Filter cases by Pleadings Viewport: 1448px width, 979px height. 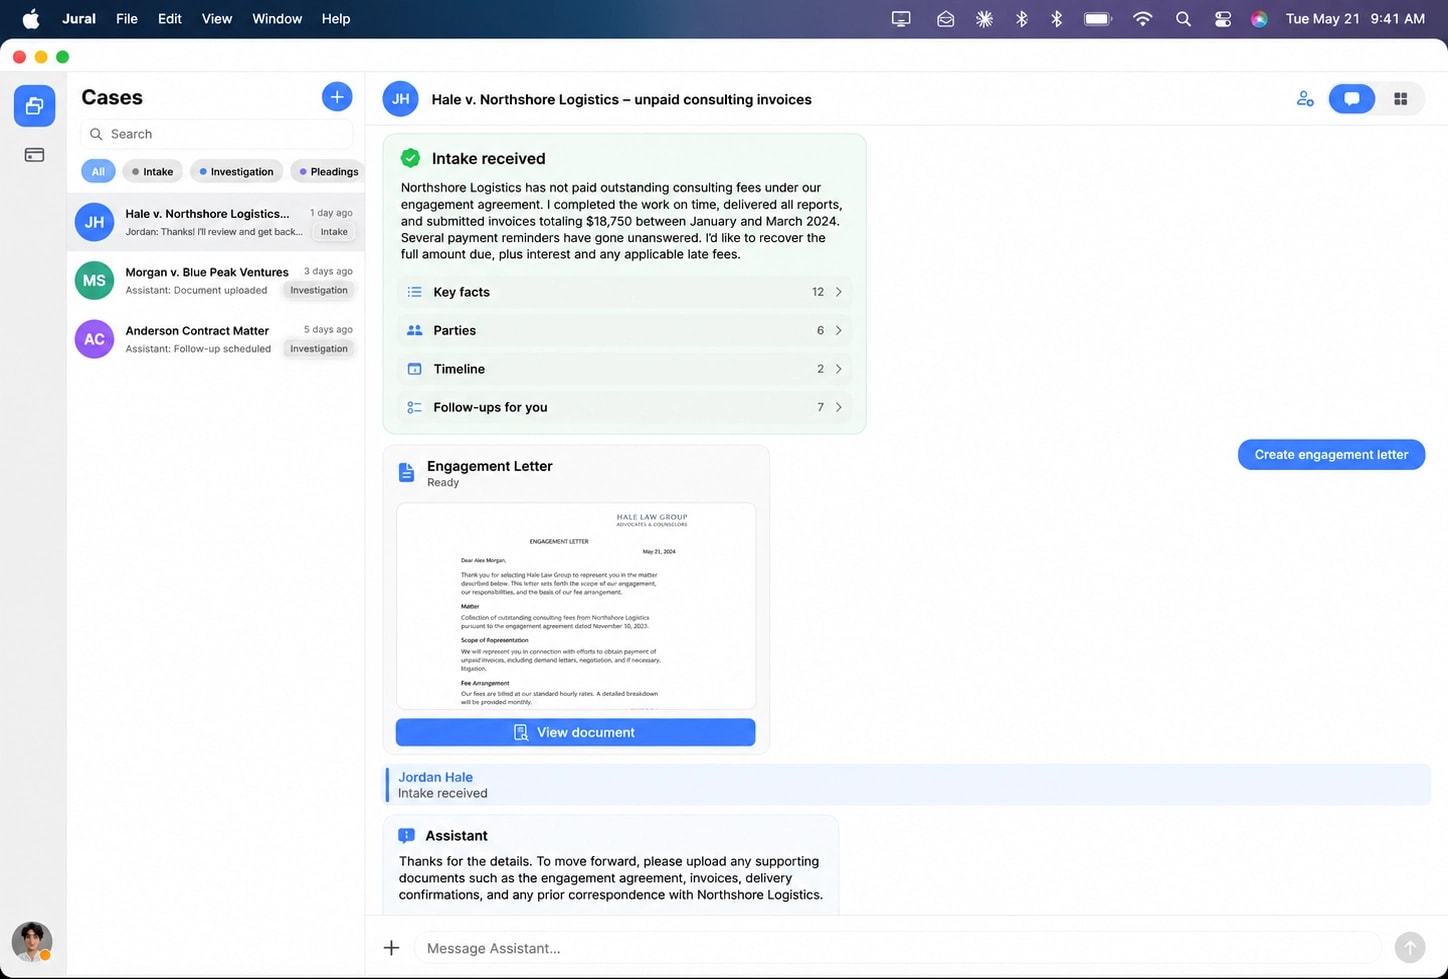tap(328, 172)
